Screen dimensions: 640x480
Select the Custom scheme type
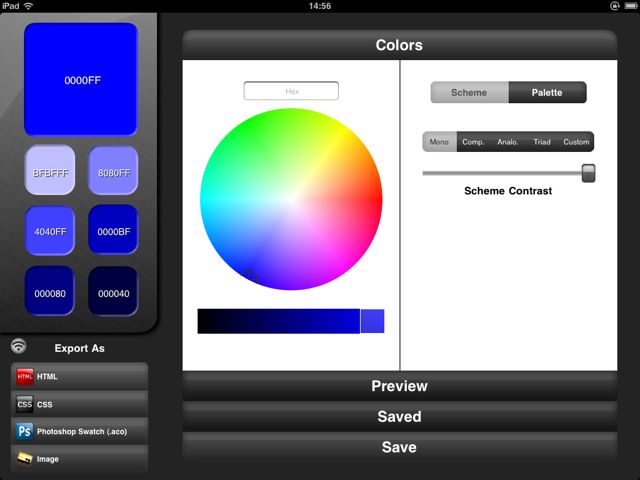[576, 142]
